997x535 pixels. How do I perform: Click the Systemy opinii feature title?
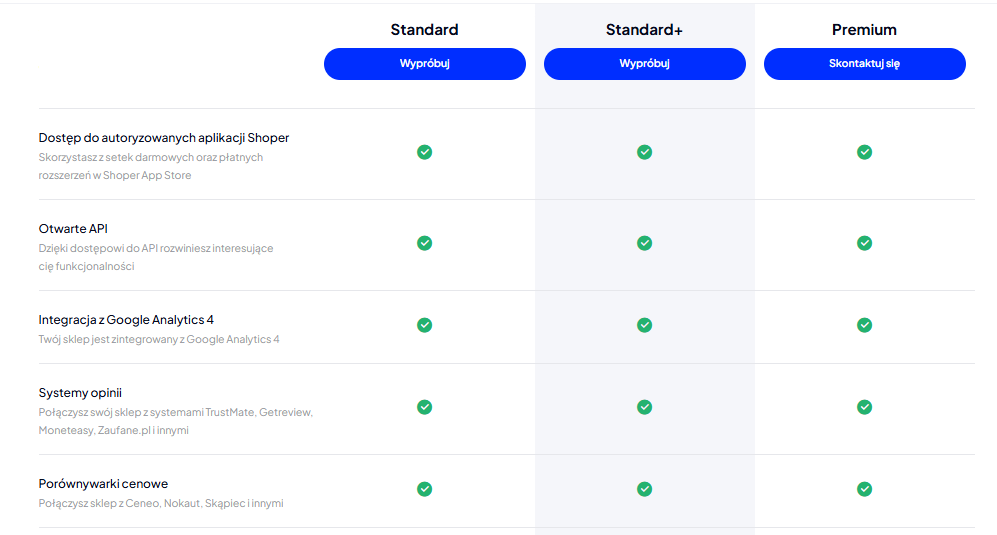[x=80, y=393]
